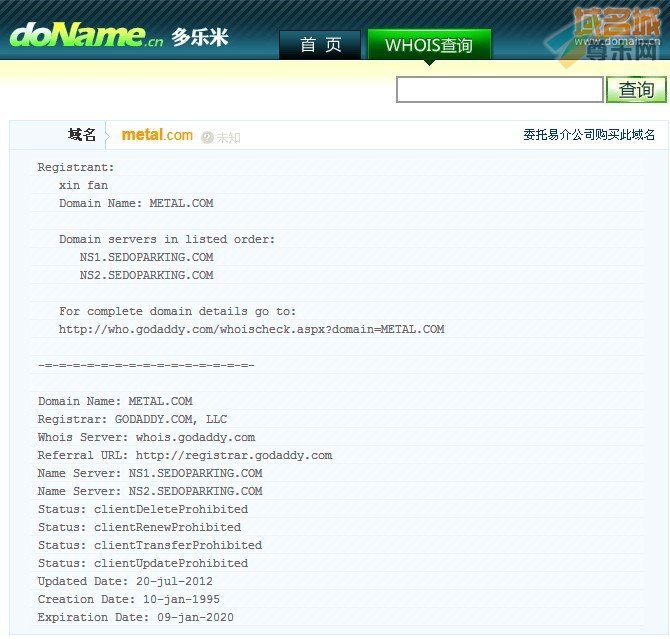Open the 首页 home tab
The image size is (670, 639).
click(x=320, y=44)
